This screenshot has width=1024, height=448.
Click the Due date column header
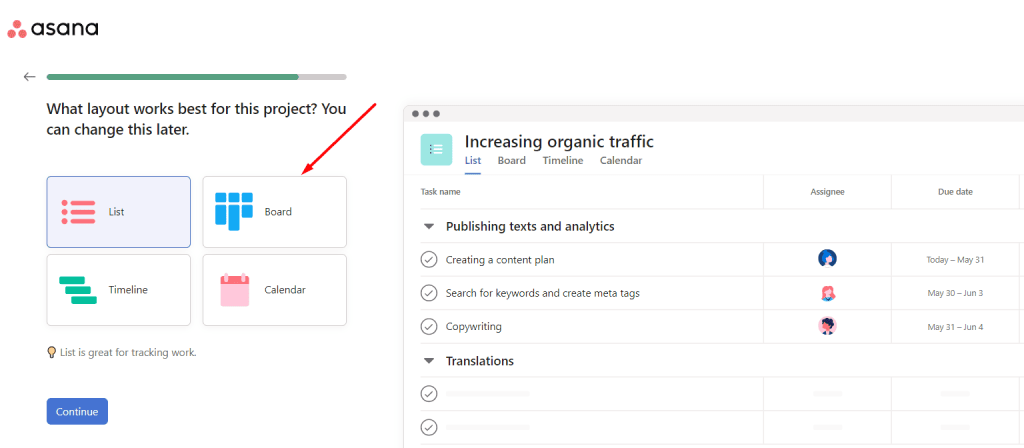coord(955,192)
